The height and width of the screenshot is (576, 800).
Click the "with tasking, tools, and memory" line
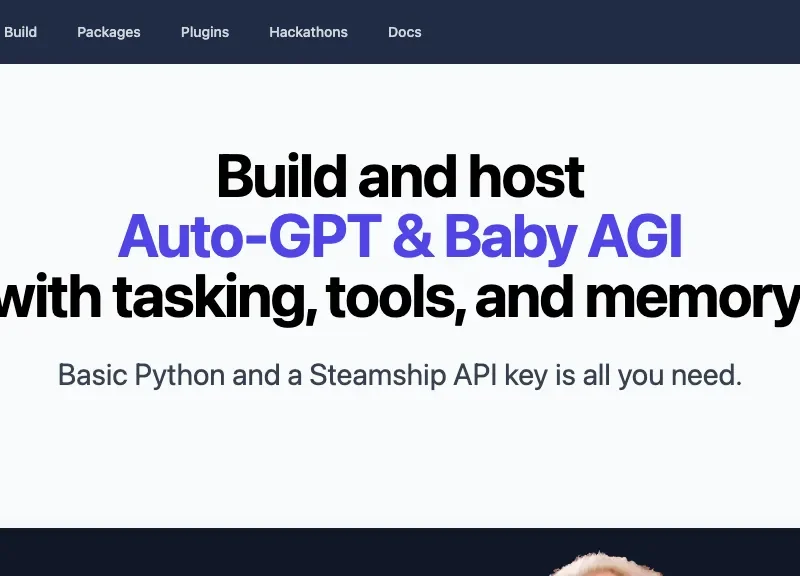pos(400,298)
